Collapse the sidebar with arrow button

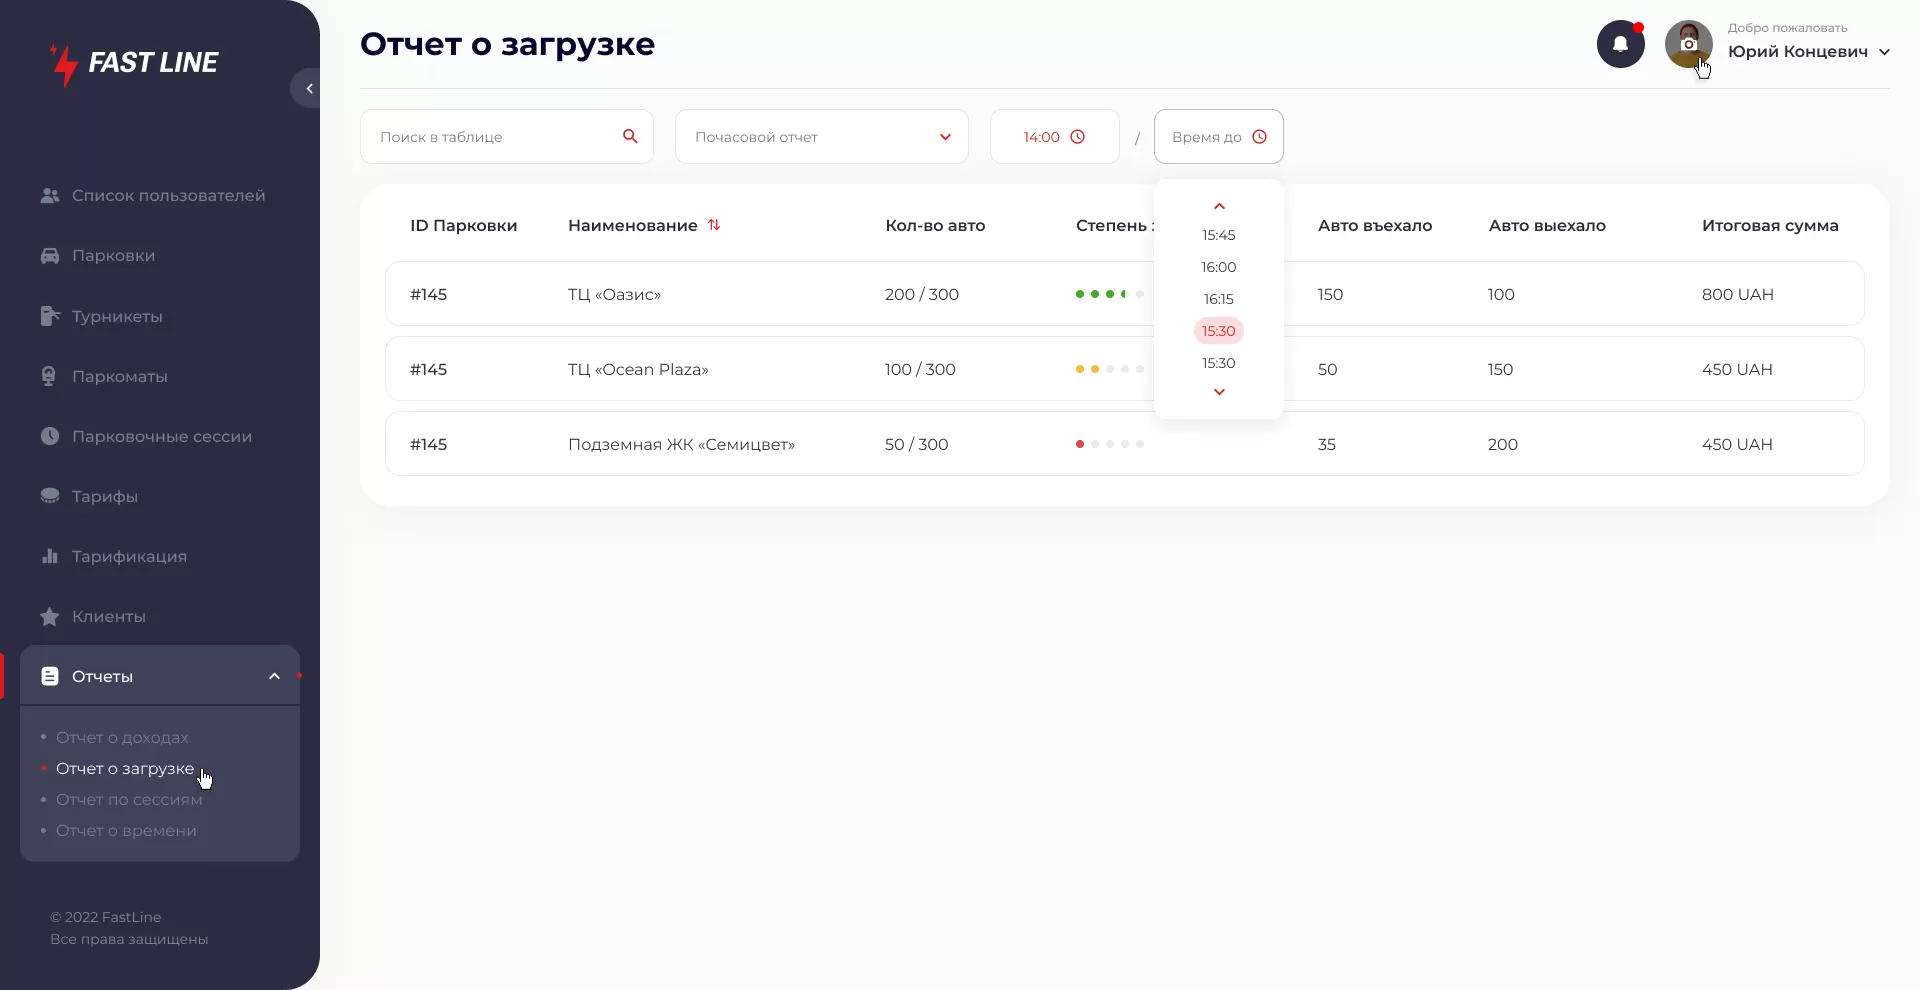[x=308, y=88]
